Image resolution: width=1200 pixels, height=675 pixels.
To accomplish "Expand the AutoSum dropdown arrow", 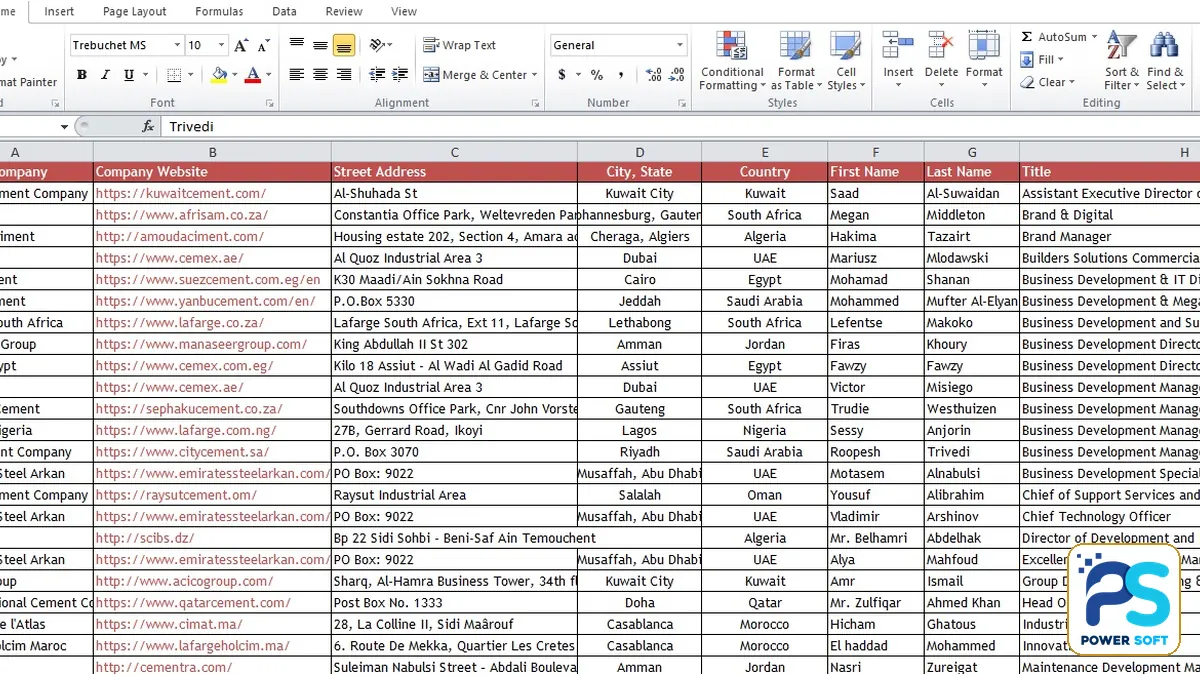I will pyautogui.click(x=1094, y=37).
